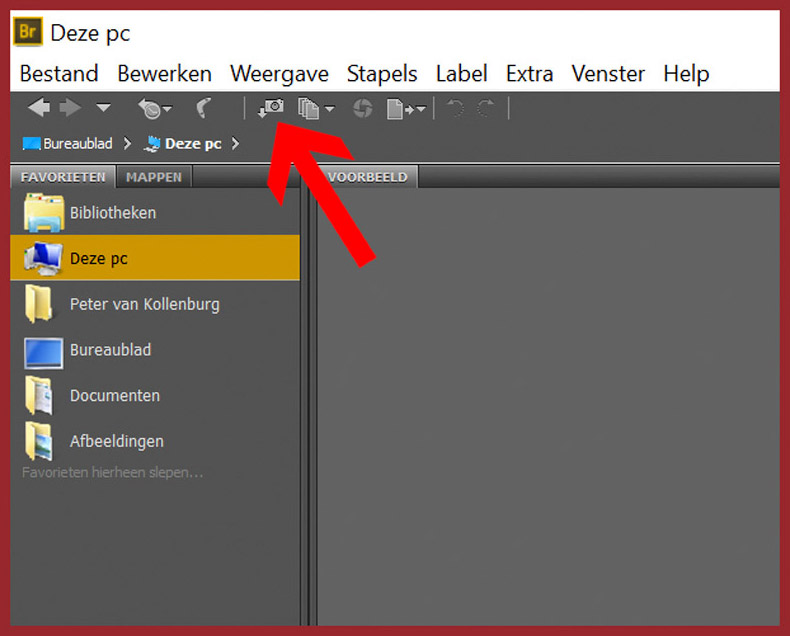This screenshot has height=636, width=790.
Task: Expand chevron after Bureaublad in breadcrumb
Action: click(127, 144)
